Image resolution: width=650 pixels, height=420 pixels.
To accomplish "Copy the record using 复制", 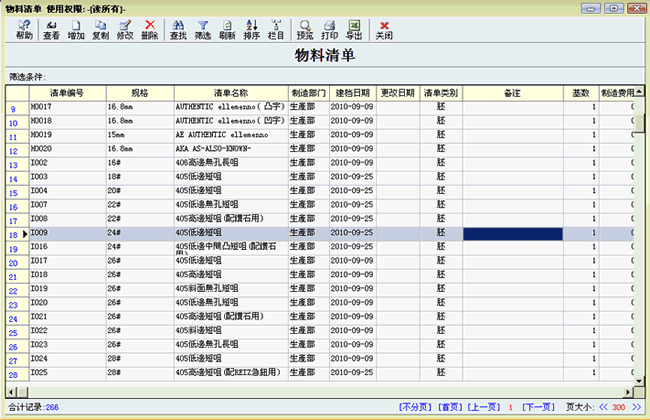I will pos(100,30).
